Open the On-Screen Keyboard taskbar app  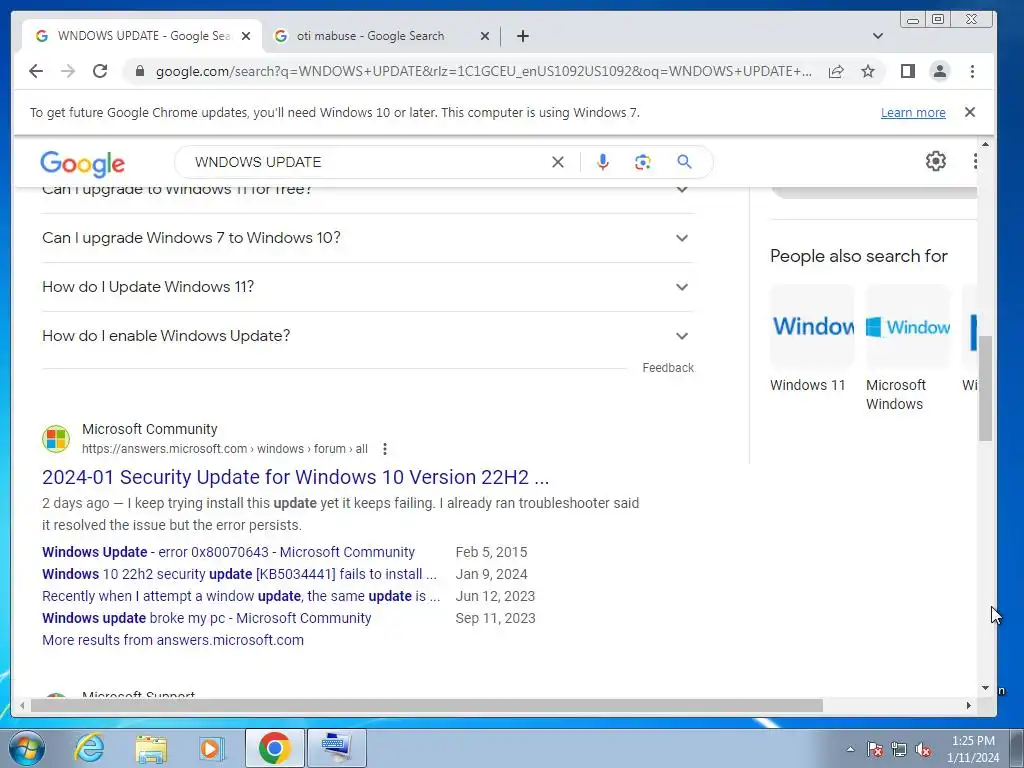336,748
